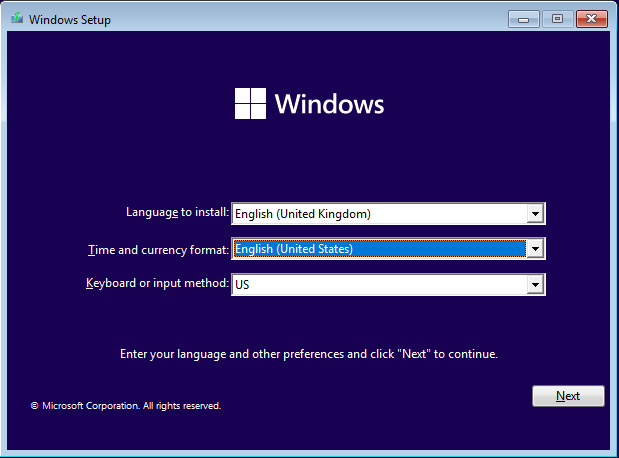Click the "Keyboard or input method" label
619x458 pixels.
coord(157,284)
